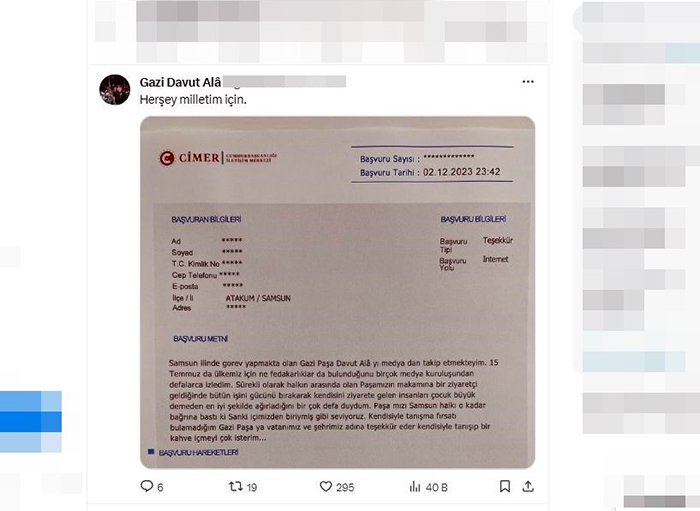This screenshot has width=700, height=511.
Task: Click the reply count number 6
Action: pyautogui.click(x=160, y=487)
